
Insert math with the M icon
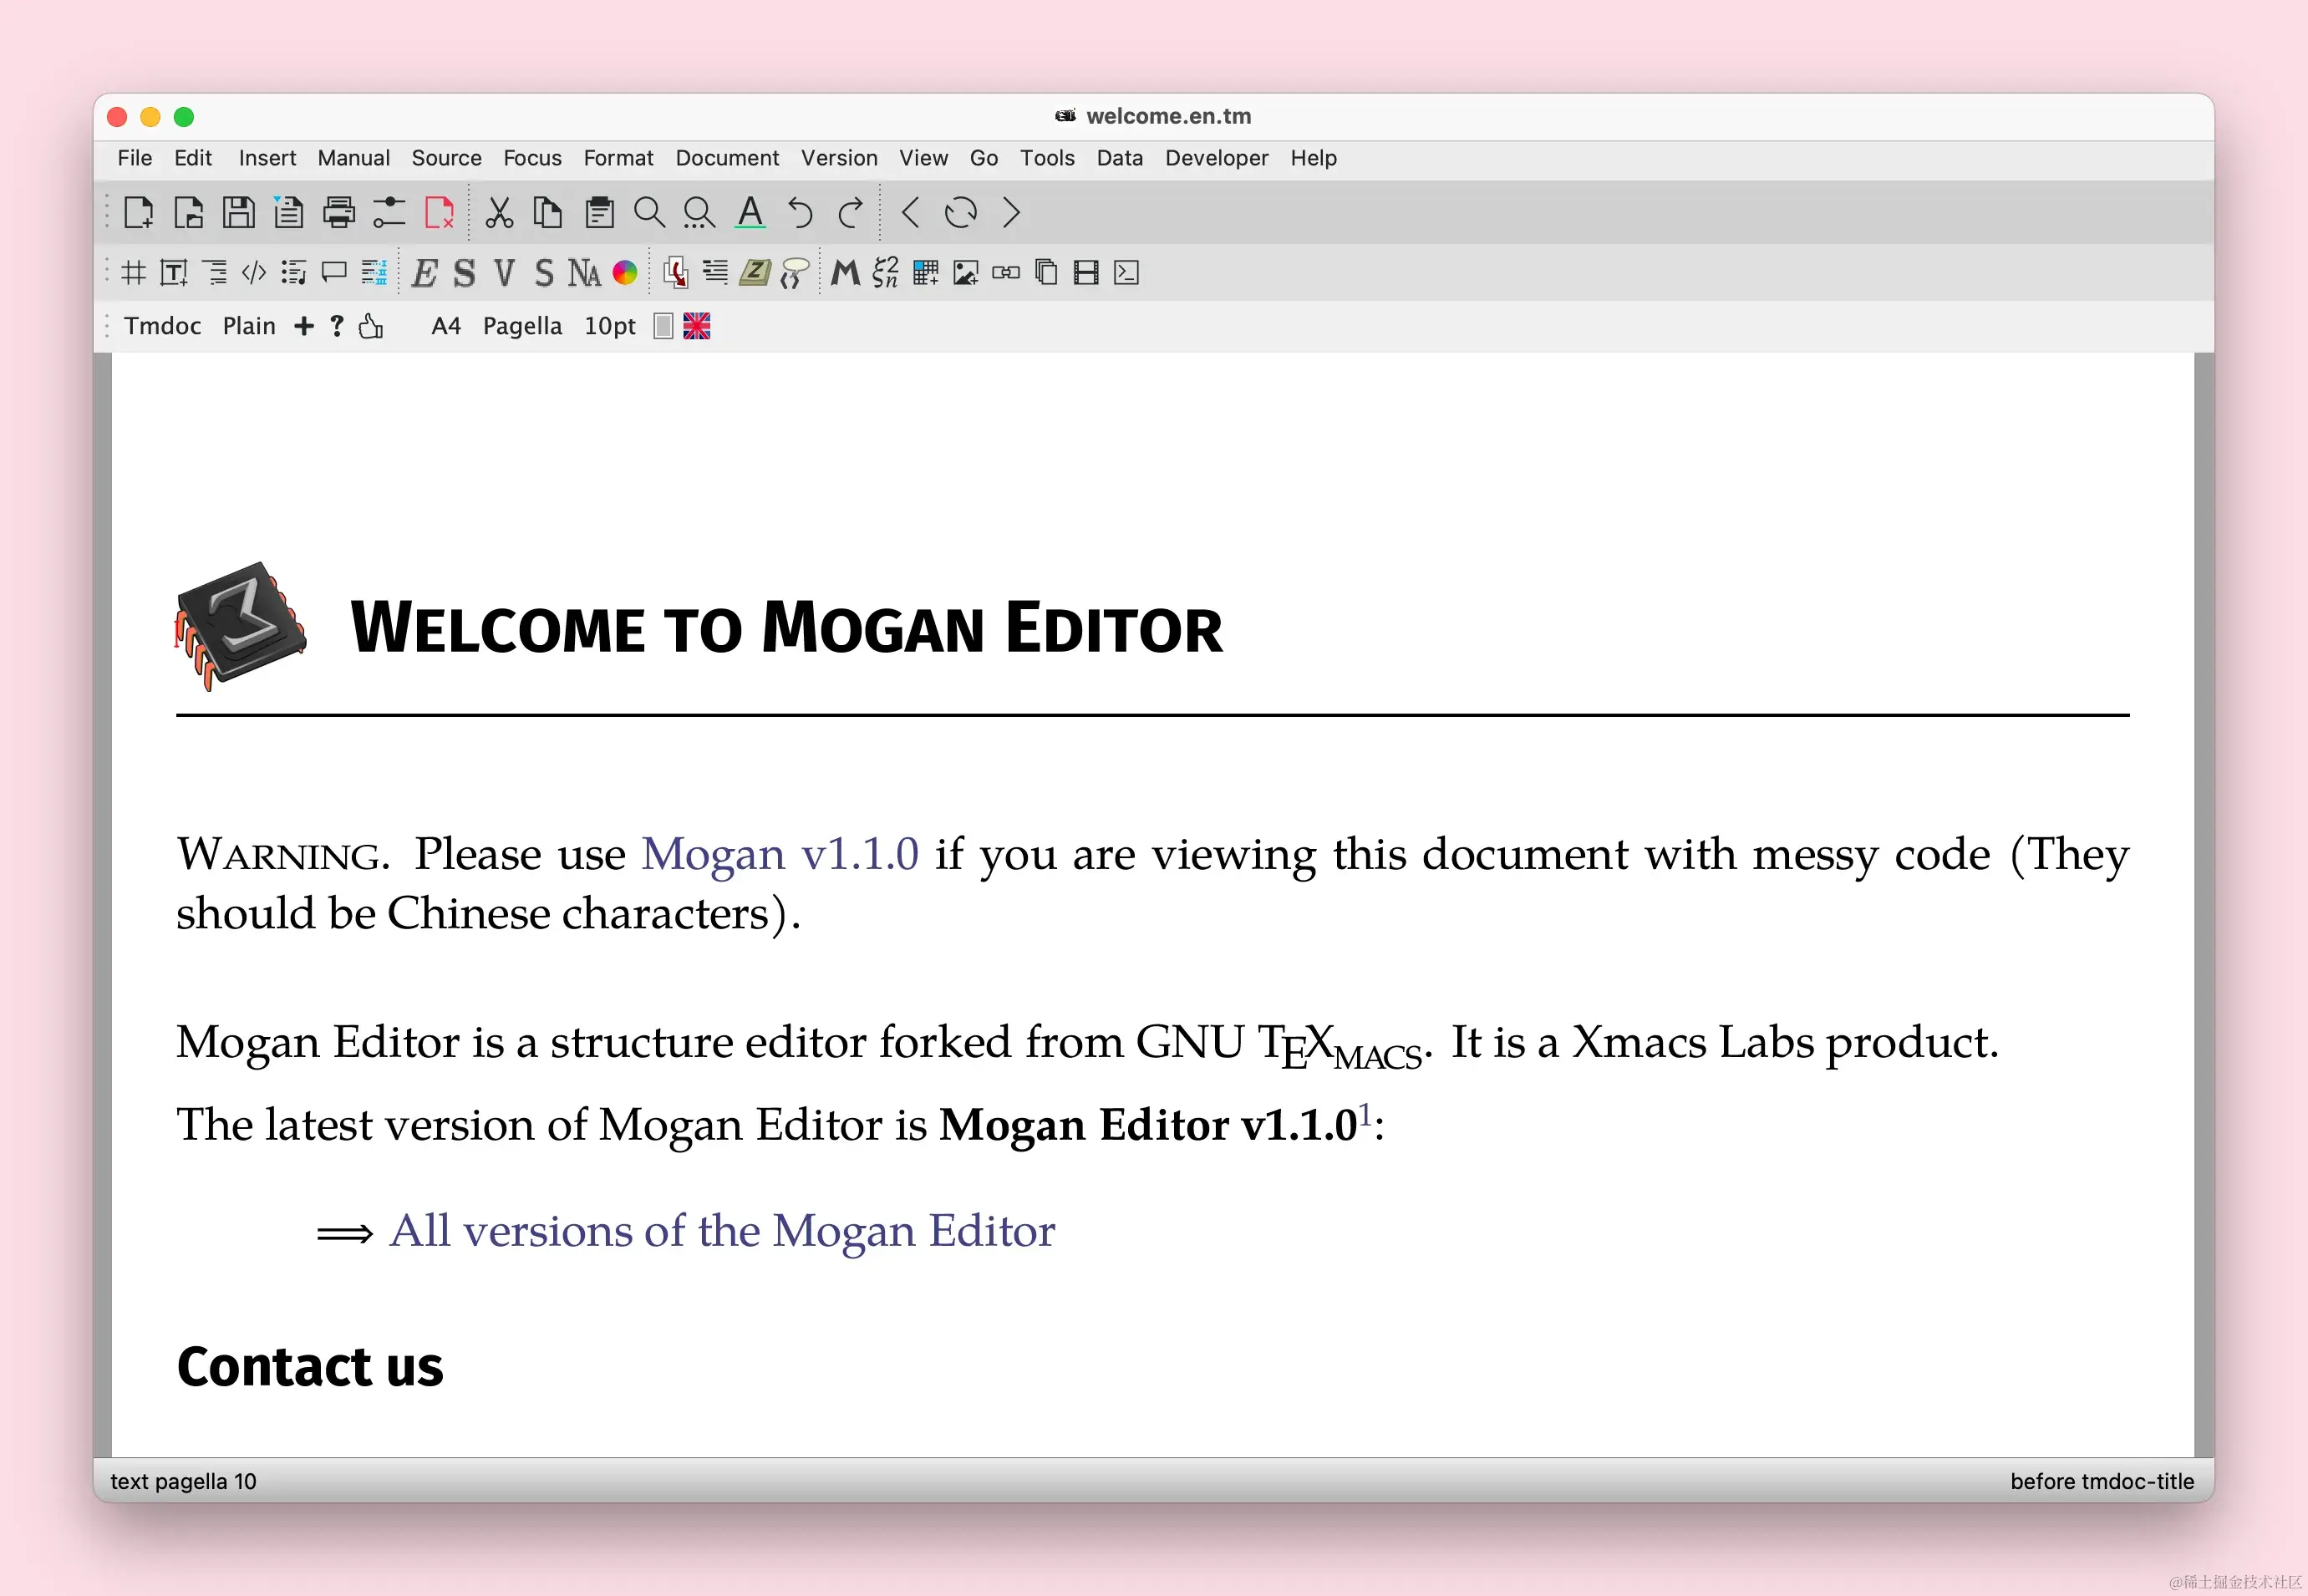[845, 273]
